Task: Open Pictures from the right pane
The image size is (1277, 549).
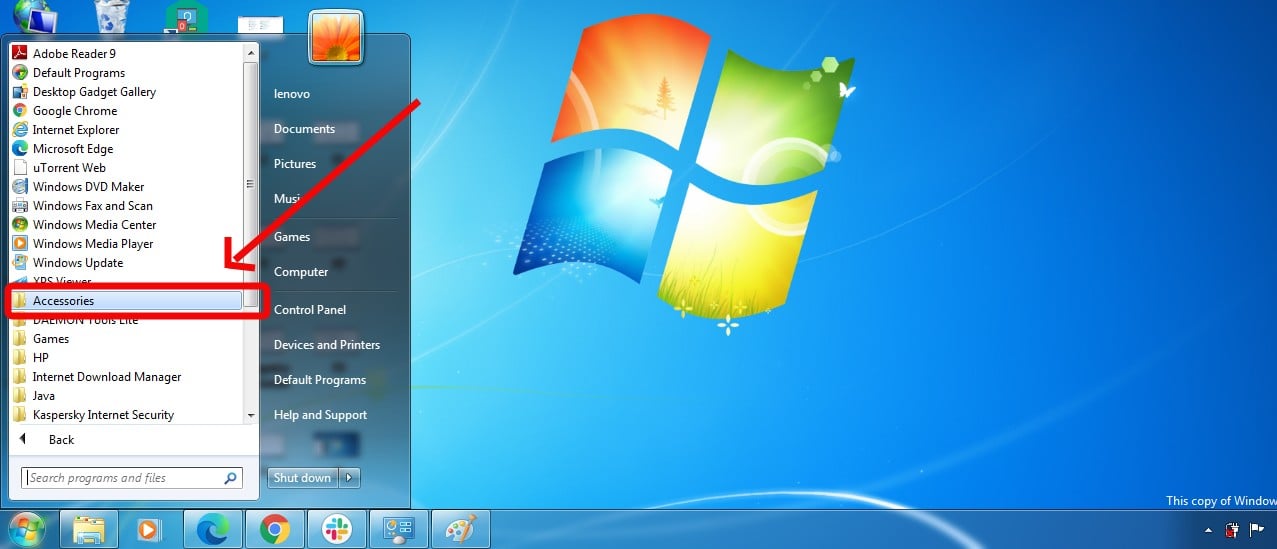Action: [295, 164]
